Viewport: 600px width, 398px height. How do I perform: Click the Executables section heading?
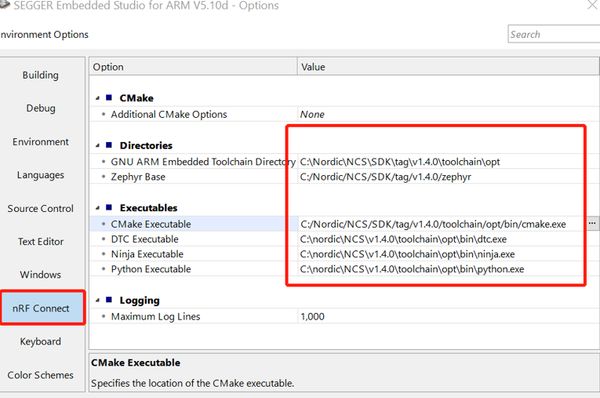click(x=148, y=208)
